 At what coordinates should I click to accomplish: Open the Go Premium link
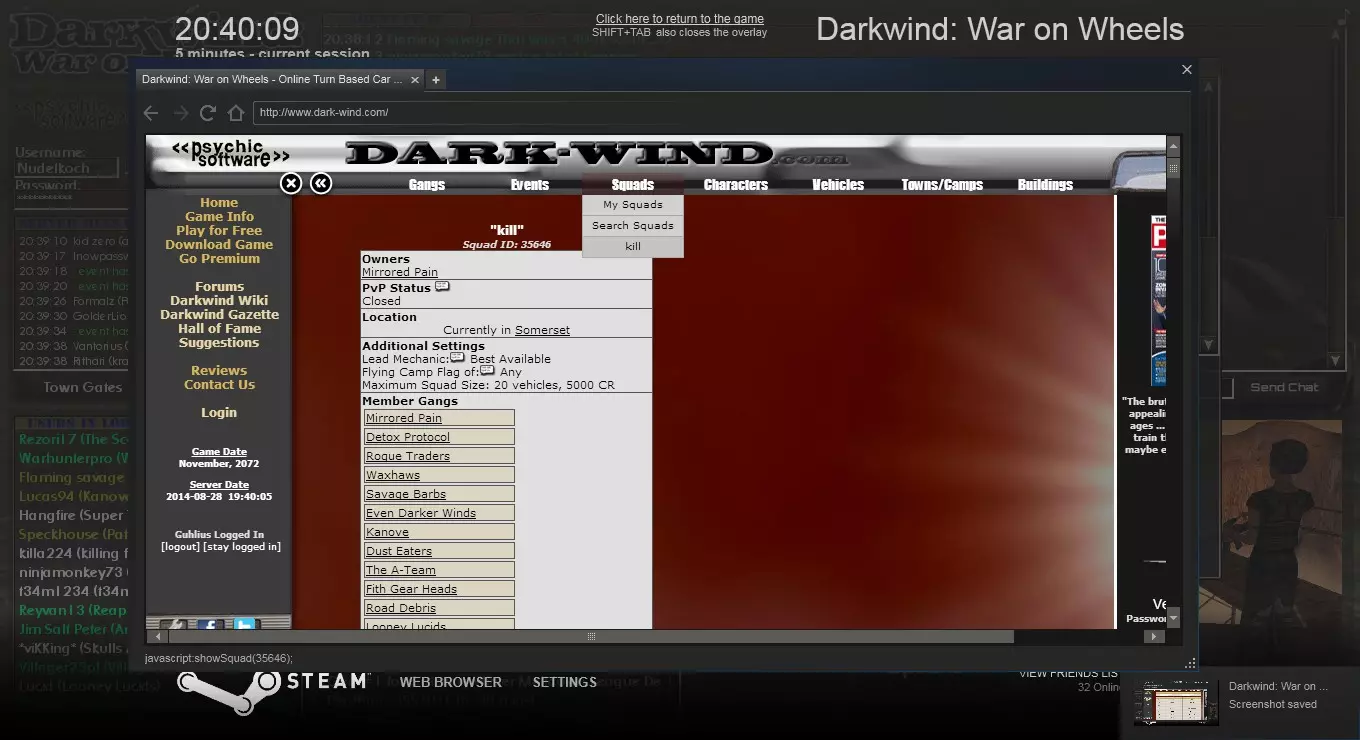point(219,259)
